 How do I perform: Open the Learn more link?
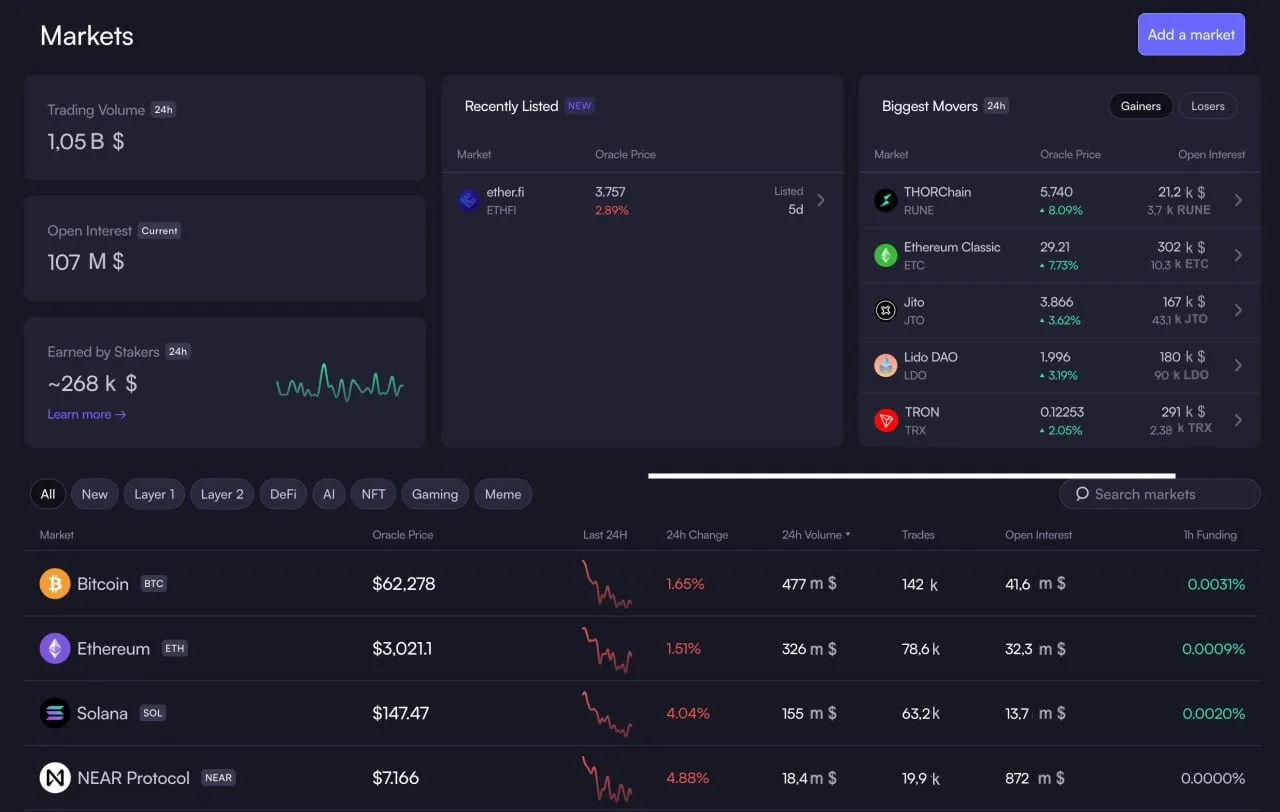(x=87, y=414)
